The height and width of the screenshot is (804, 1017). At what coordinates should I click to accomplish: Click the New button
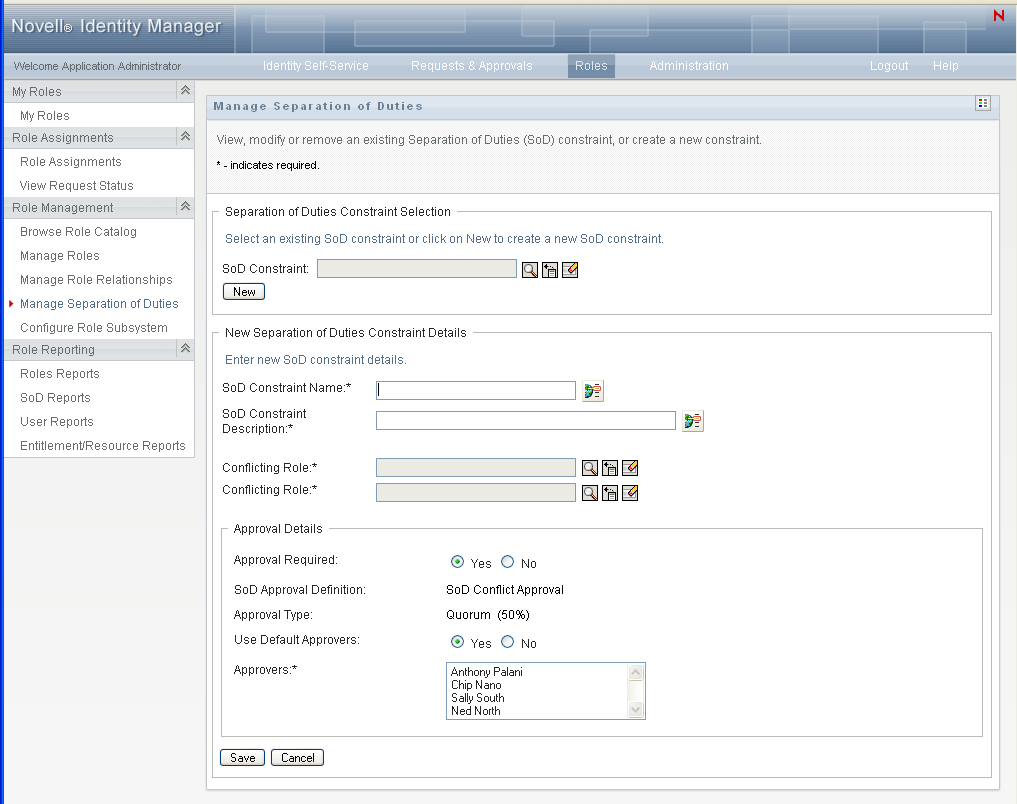coord(244,292)
